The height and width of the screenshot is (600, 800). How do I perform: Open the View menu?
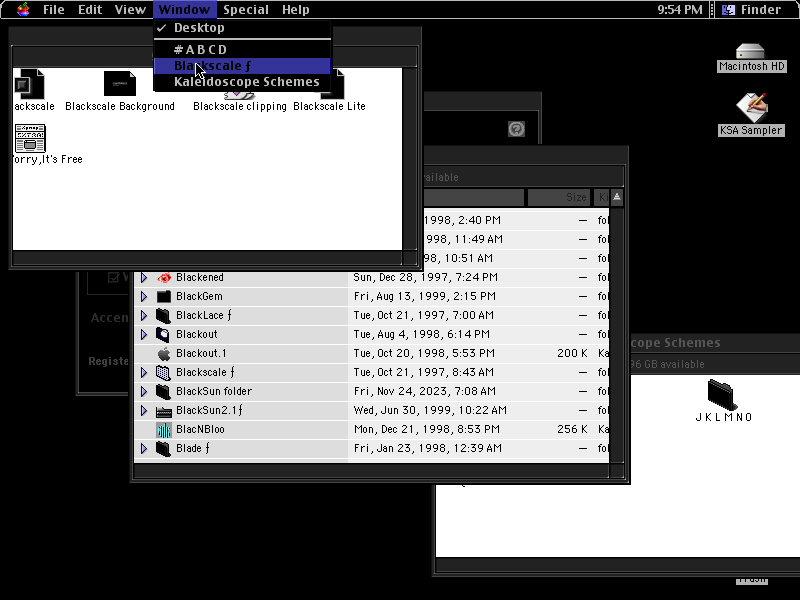130,10
